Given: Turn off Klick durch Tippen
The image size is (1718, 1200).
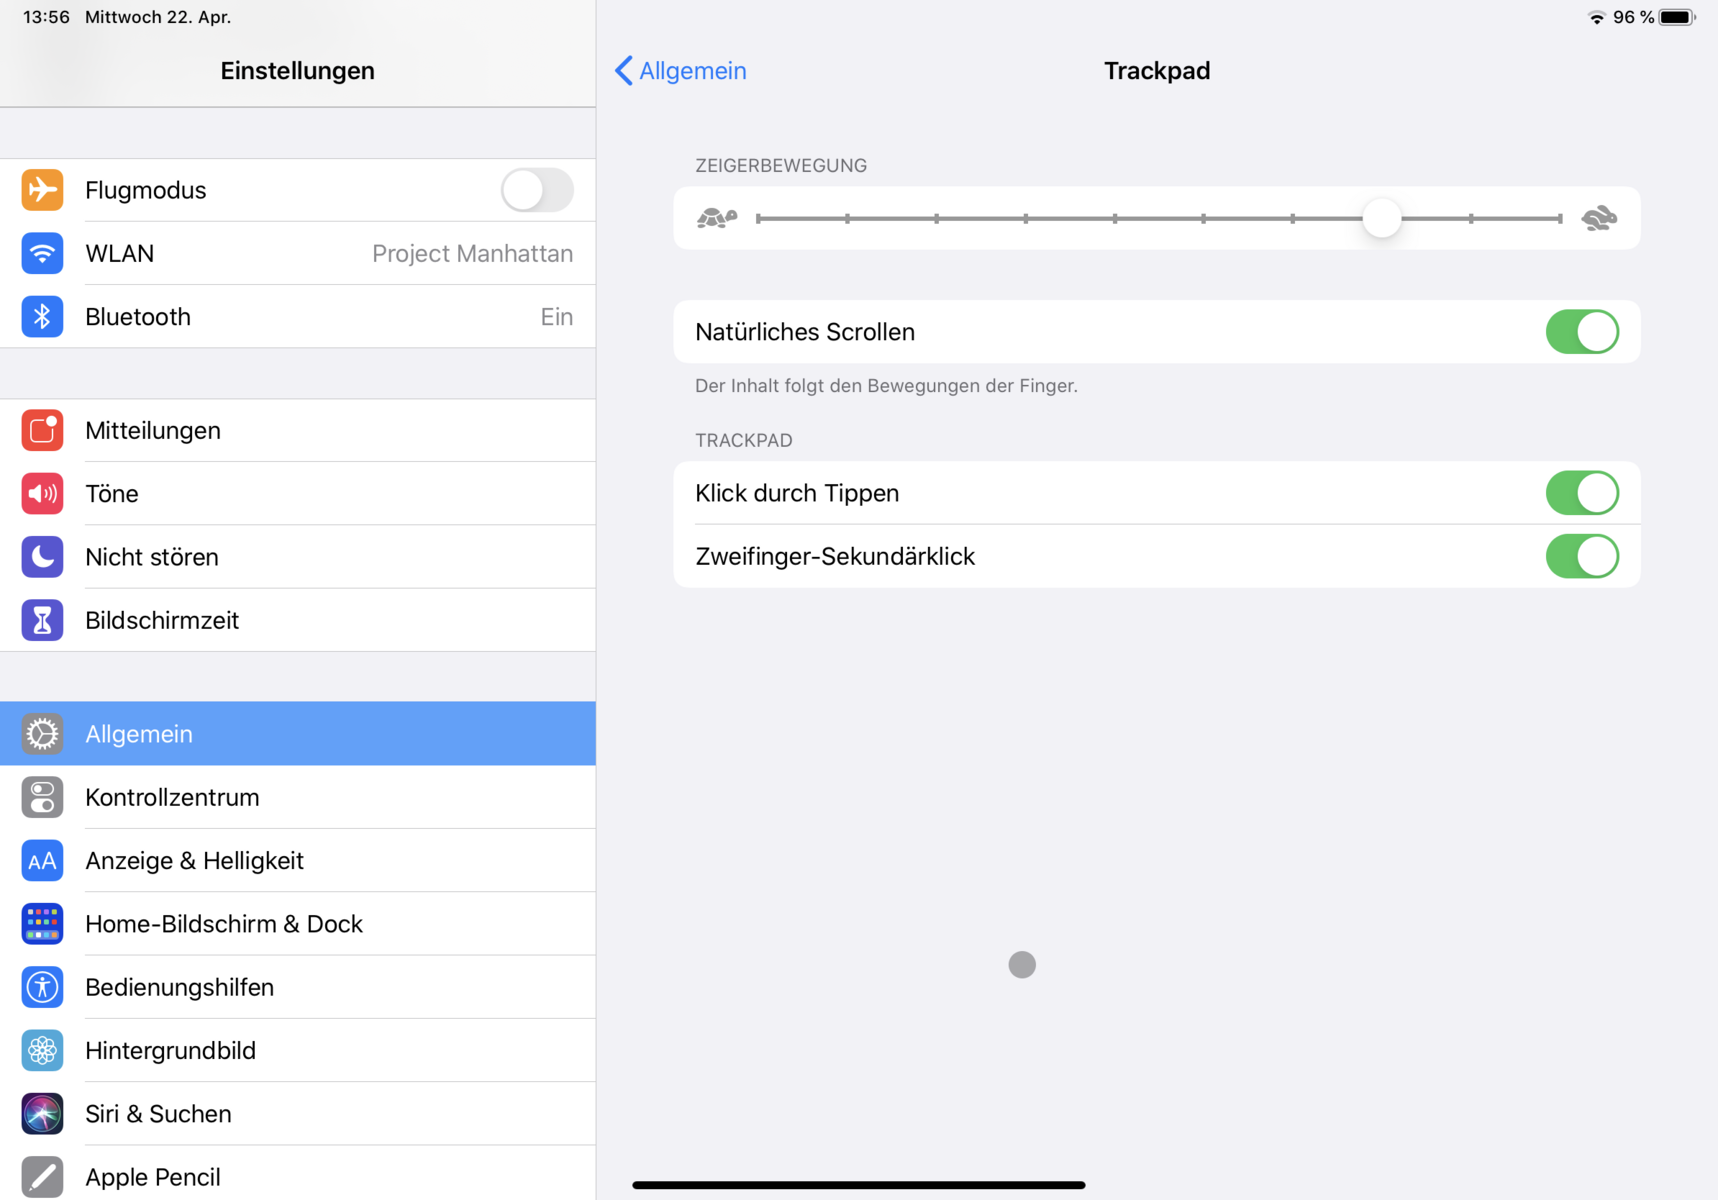Looking at the screenshot, I should pos(1581,493).
